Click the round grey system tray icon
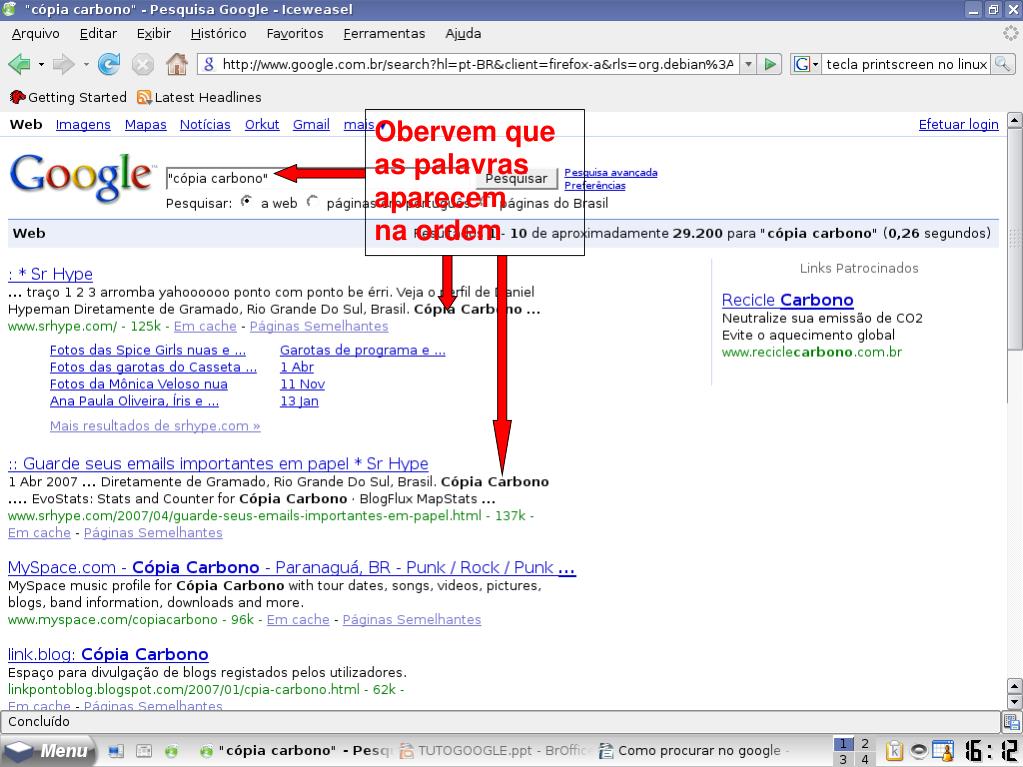The height and width of the screenshot is (767, 1023). tap(919, 751)
